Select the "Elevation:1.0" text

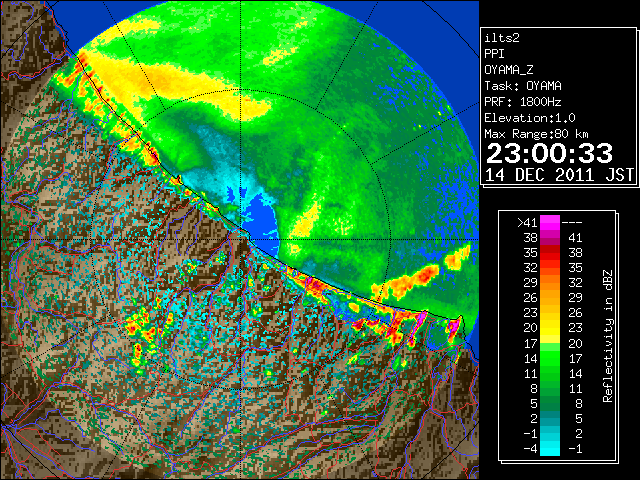click(530, 118)
